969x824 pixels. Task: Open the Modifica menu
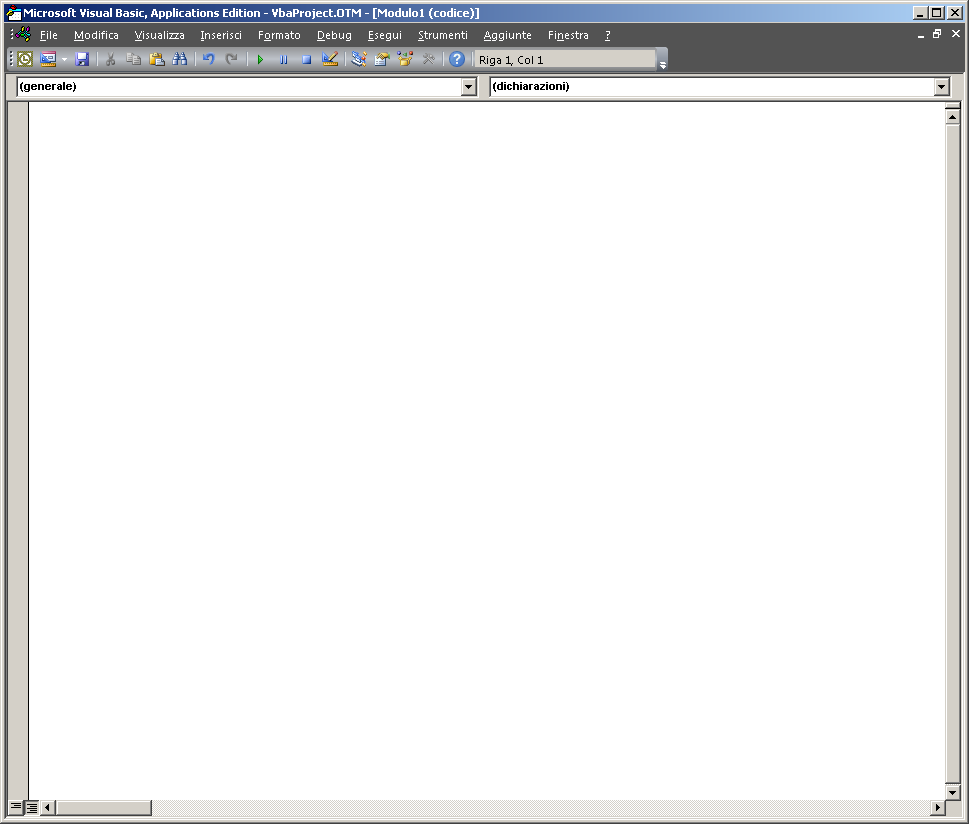pos(96,35)
